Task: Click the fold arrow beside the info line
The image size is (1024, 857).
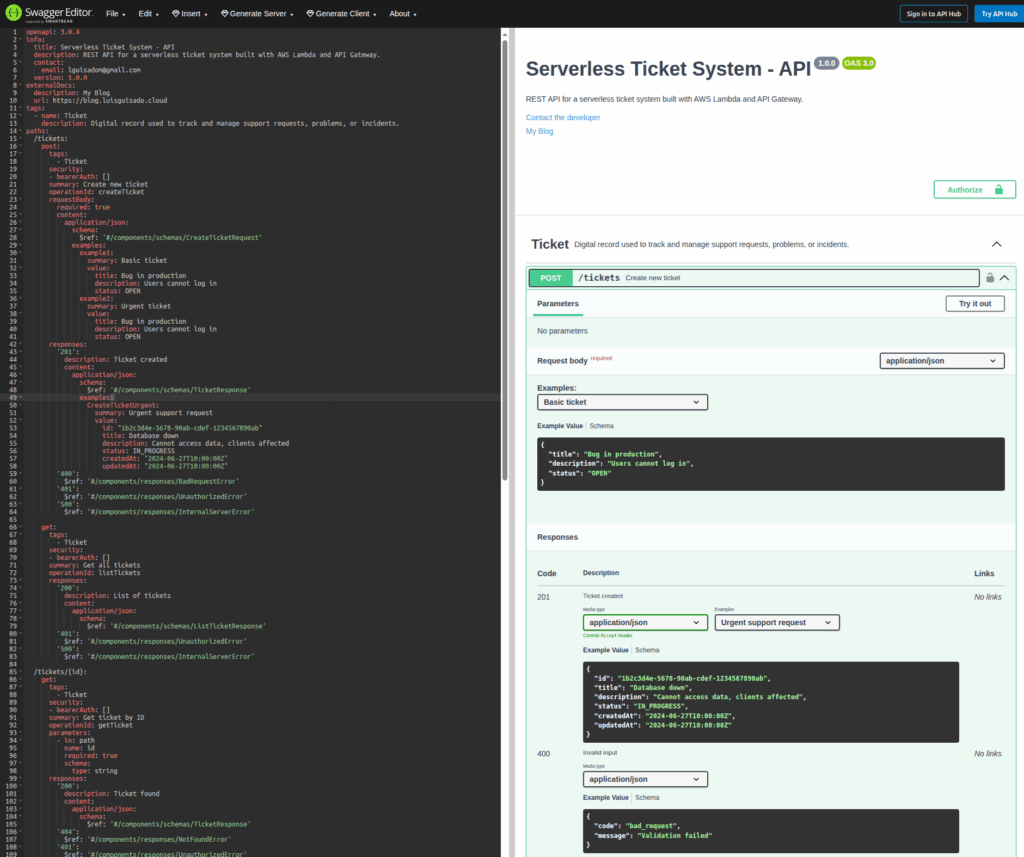Action: tap(22, 40)
